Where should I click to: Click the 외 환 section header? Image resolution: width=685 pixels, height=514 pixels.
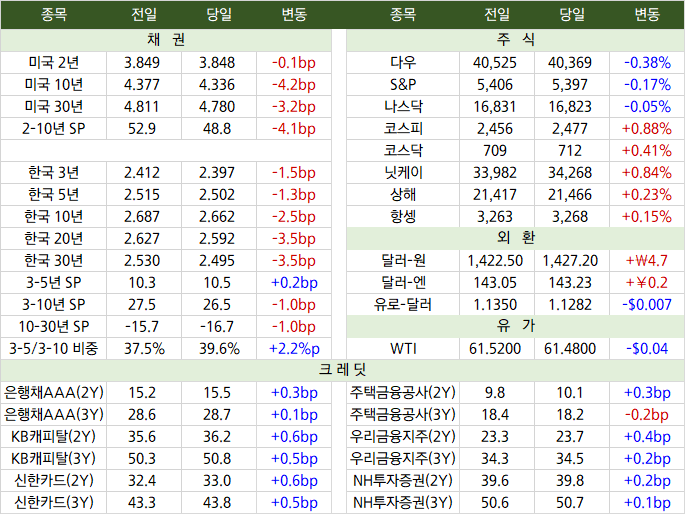click(x=515, y=238)
